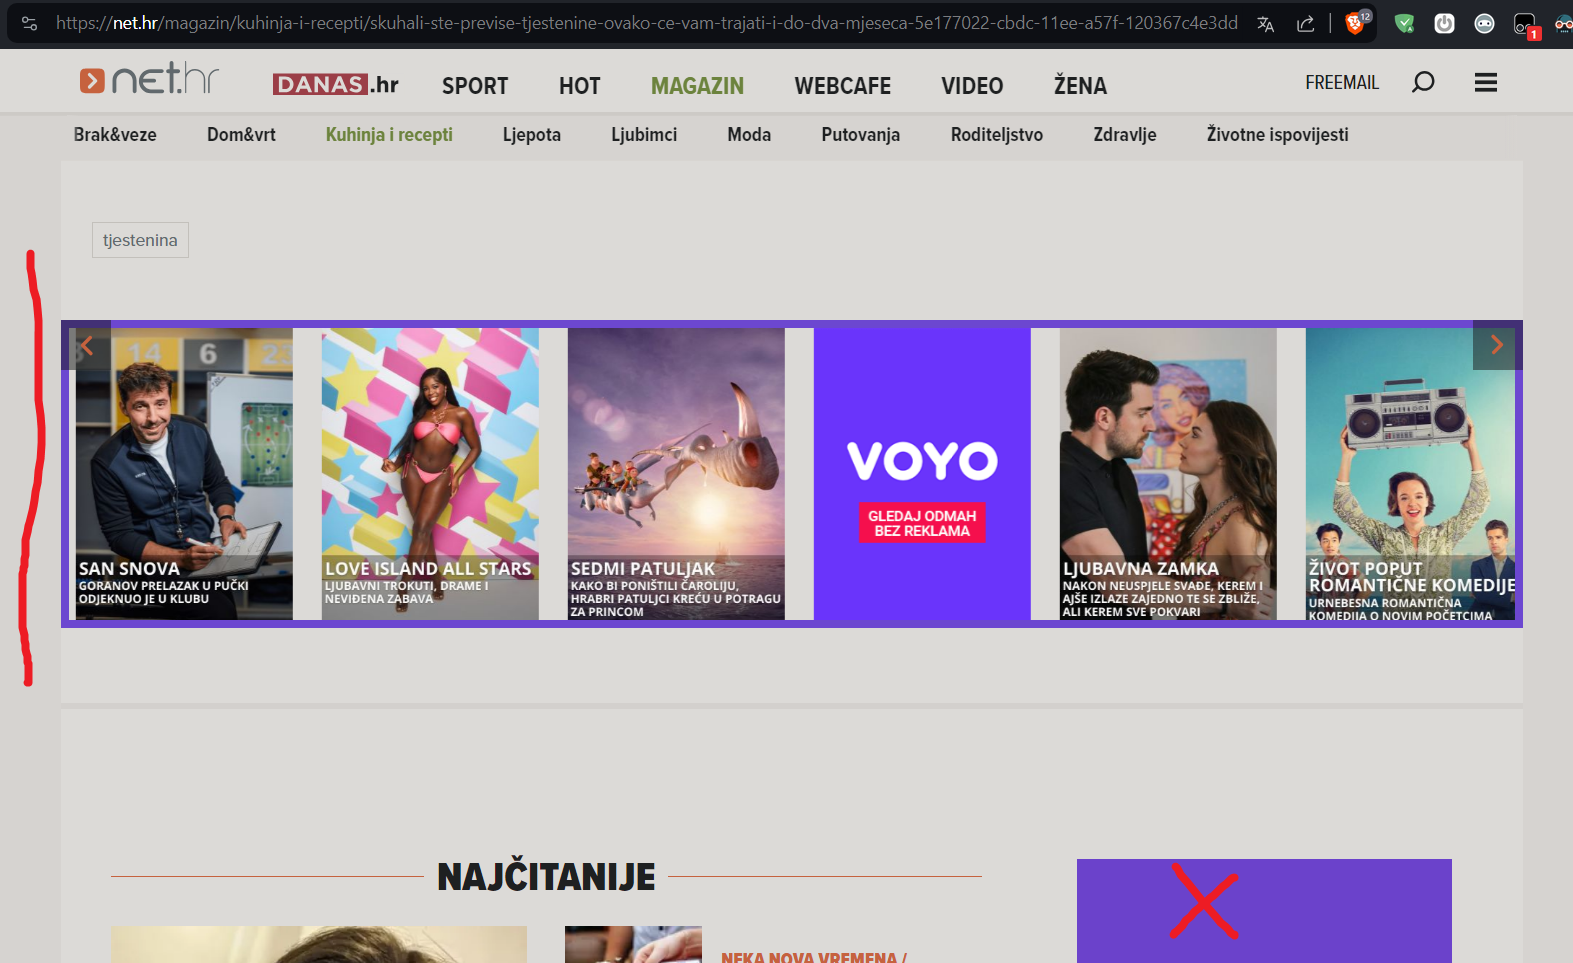Viewport: 1573px width, 963px height.
Task: Open the Zdravlje subcategory
Action: coord(1124,135)
